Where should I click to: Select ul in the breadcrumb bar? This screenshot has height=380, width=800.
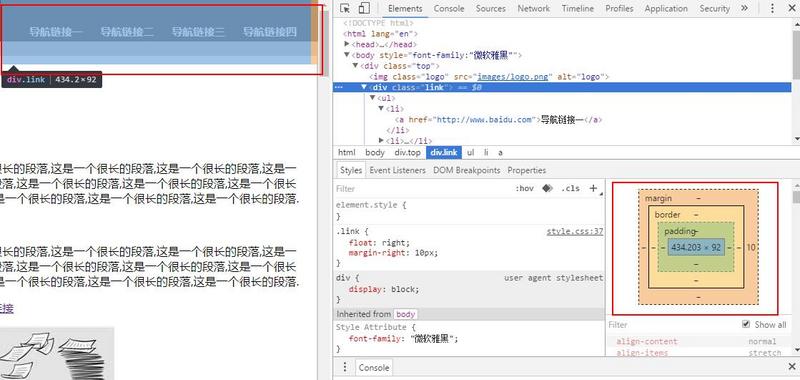(x=470, y=153)
